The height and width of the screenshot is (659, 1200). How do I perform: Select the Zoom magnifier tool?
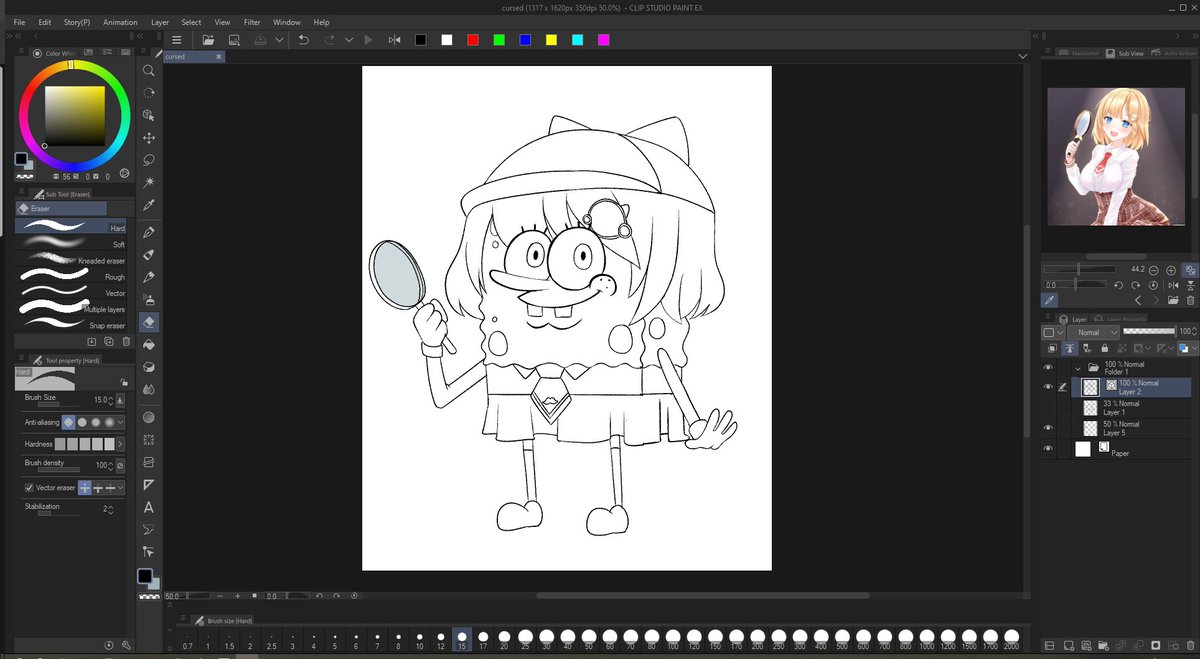click(x=149, y=71)
